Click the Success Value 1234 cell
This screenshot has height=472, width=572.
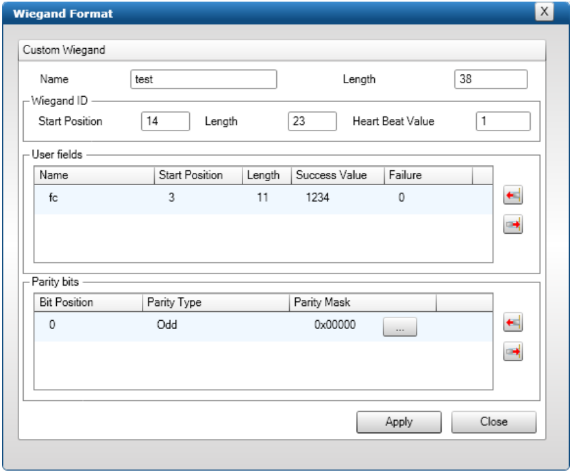click(317, 198)
